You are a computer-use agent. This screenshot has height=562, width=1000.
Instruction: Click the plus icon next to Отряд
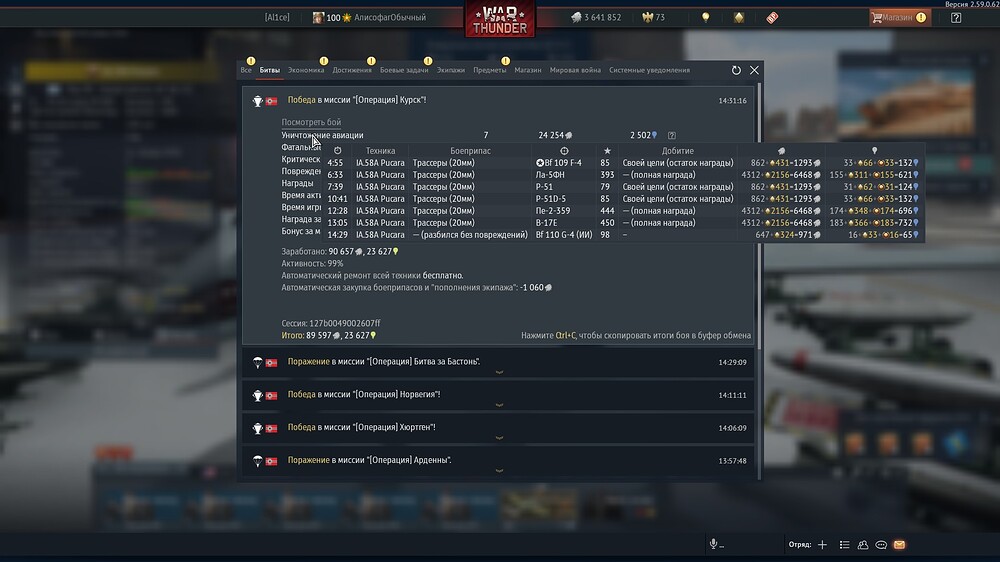[x=822, y=545]
